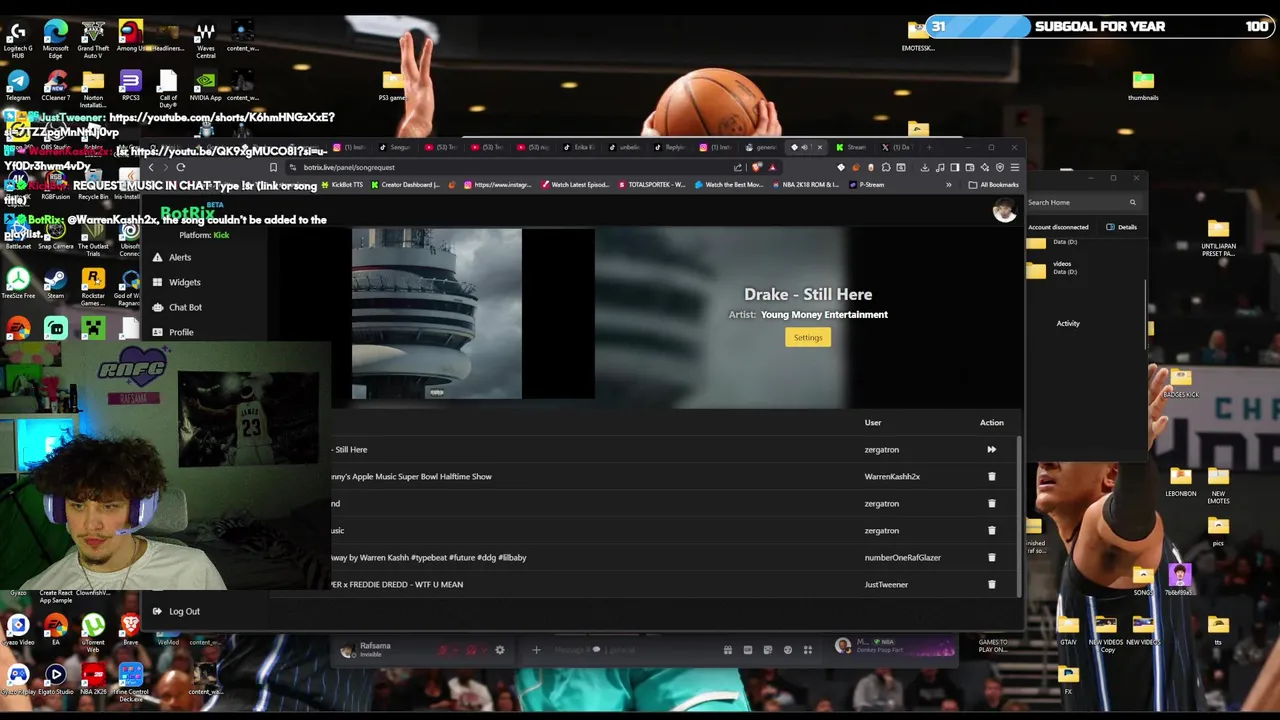This screenshot has height=720, width=1280.
Task: Click the Brave Shields lion icon
Action: (x=757, y=167)
